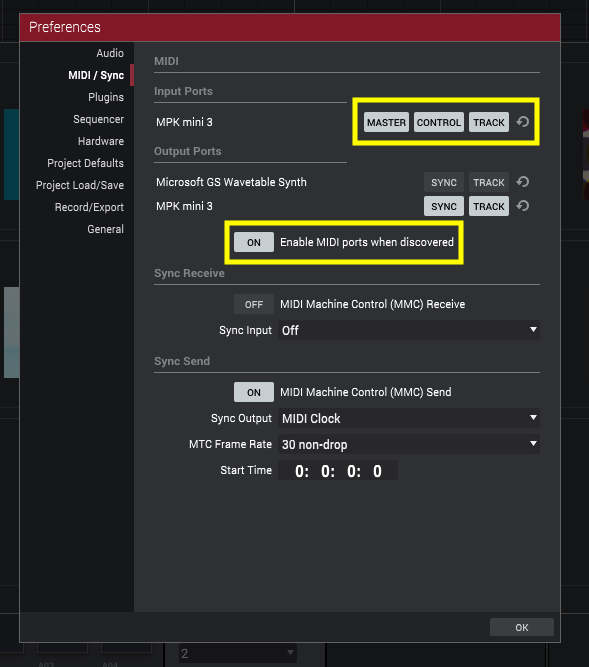Open the Sync Input dropdown
589x667 pixels.
click(x=409, y=330)
